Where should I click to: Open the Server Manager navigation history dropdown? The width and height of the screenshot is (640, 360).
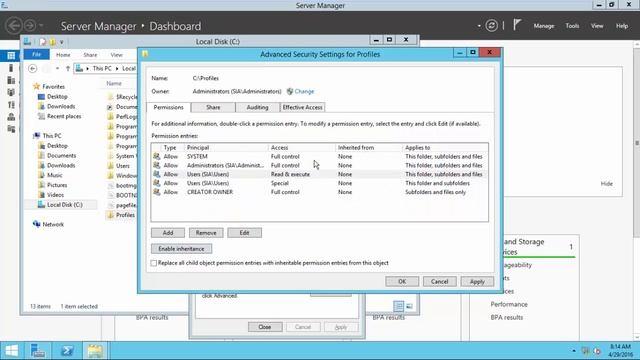(x=41, y=26)
